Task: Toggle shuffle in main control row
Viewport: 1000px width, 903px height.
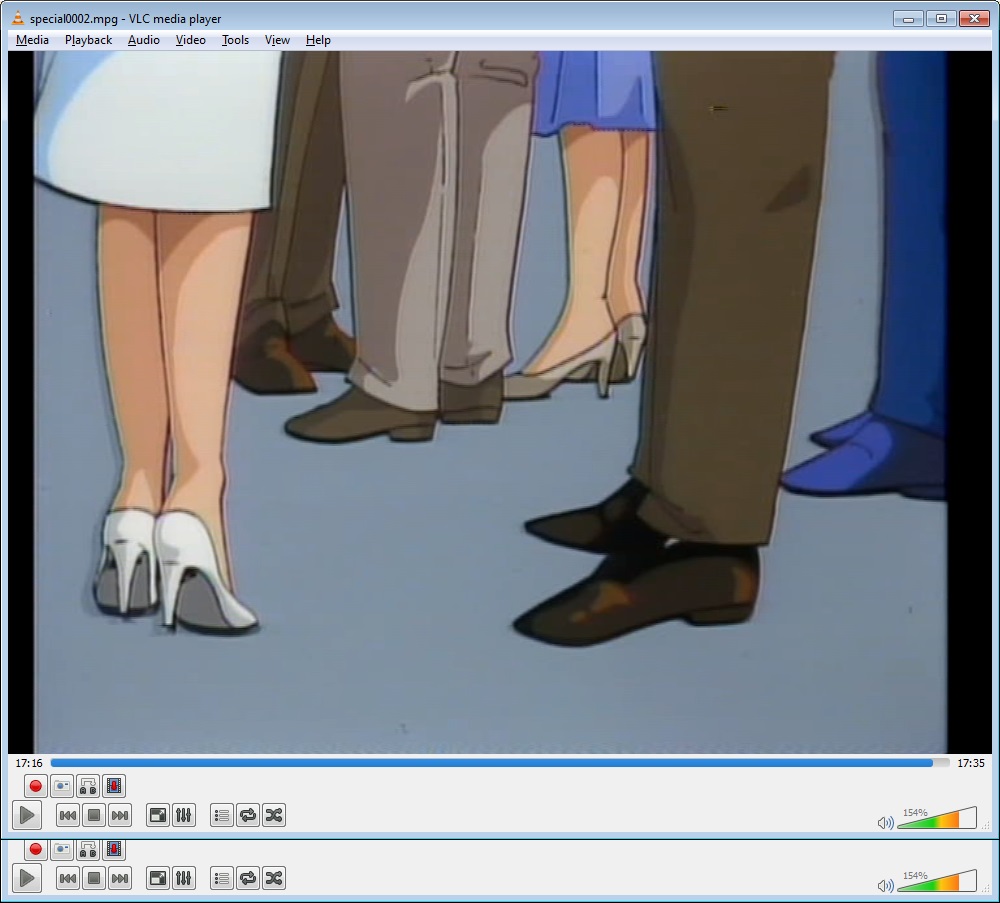Action: tap(274, 815)
